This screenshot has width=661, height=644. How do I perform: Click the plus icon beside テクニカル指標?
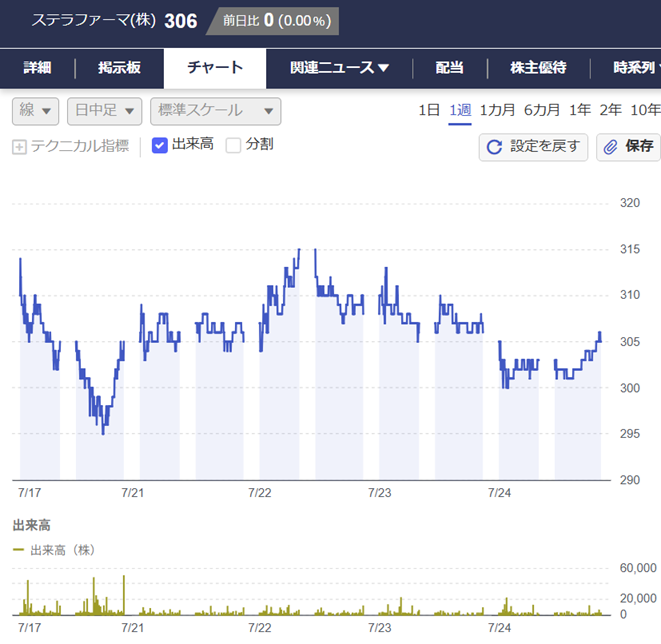(x=19, y=147)
